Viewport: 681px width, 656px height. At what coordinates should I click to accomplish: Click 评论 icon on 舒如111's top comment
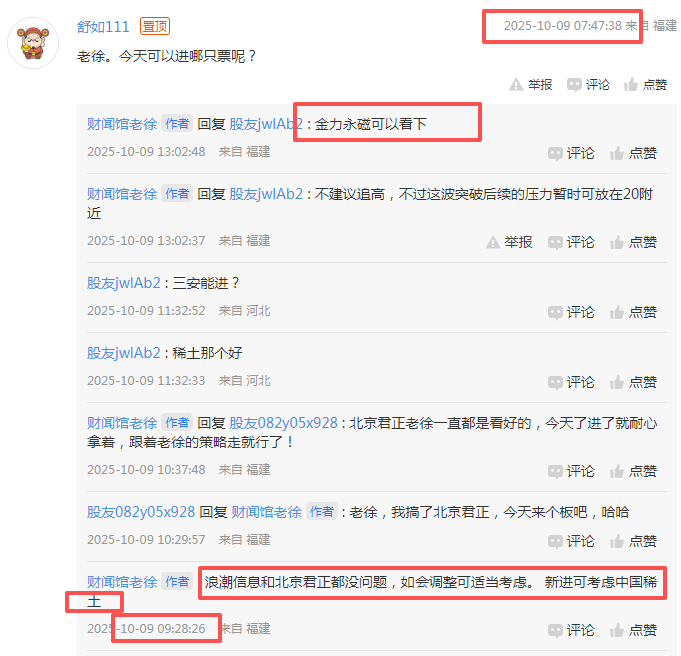pos(588,84)
